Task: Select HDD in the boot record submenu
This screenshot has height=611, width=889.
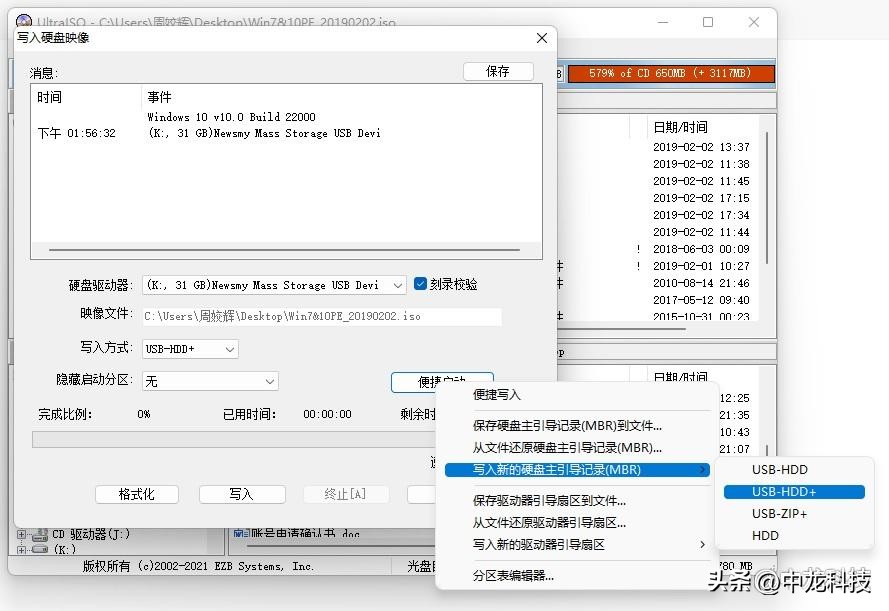Action: 765,535
